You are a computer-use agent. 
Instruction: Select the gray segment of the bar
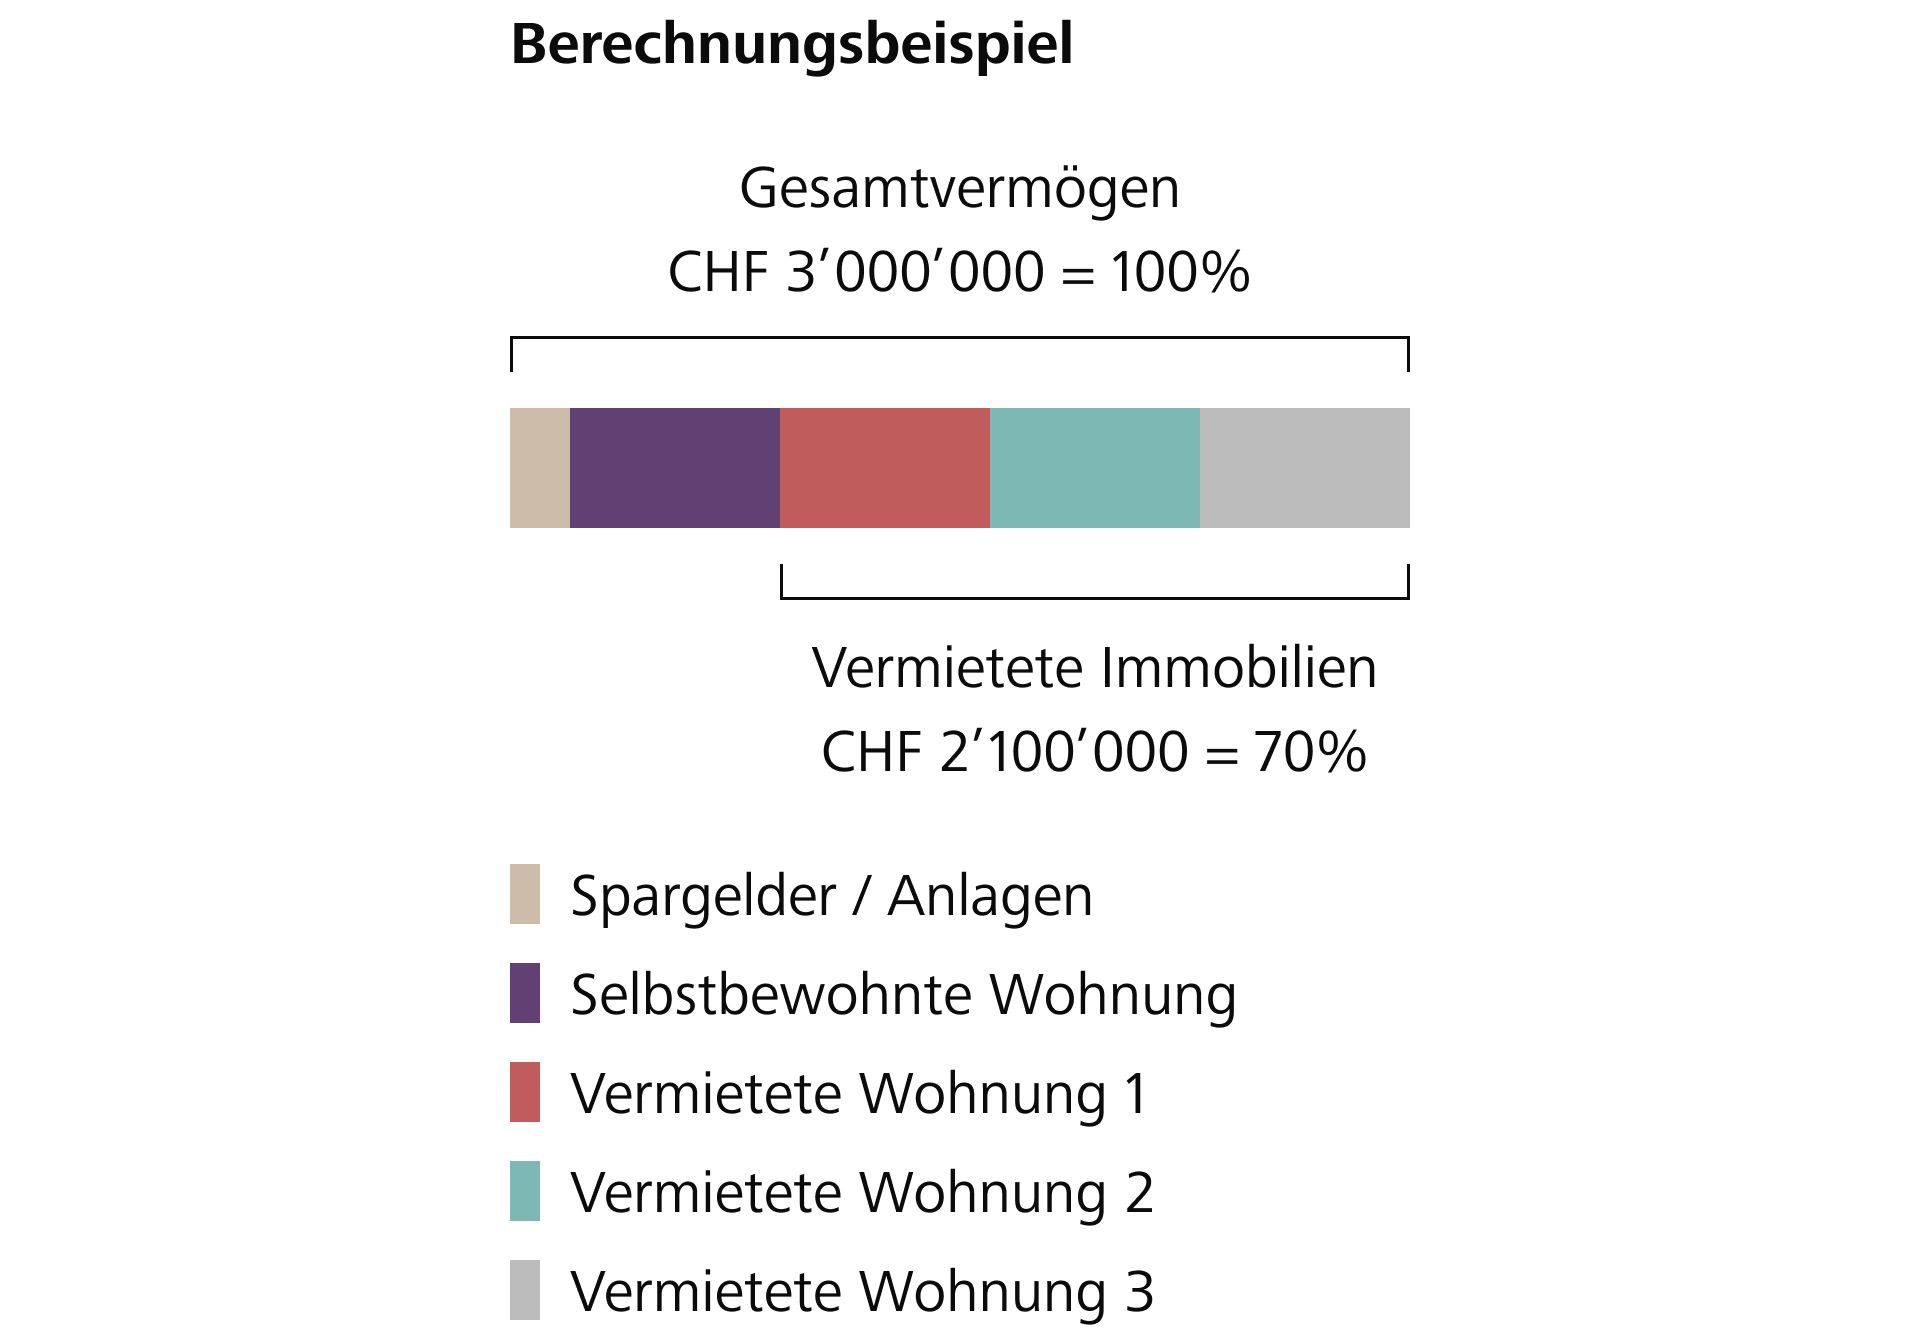click(x=1305, y=468)
